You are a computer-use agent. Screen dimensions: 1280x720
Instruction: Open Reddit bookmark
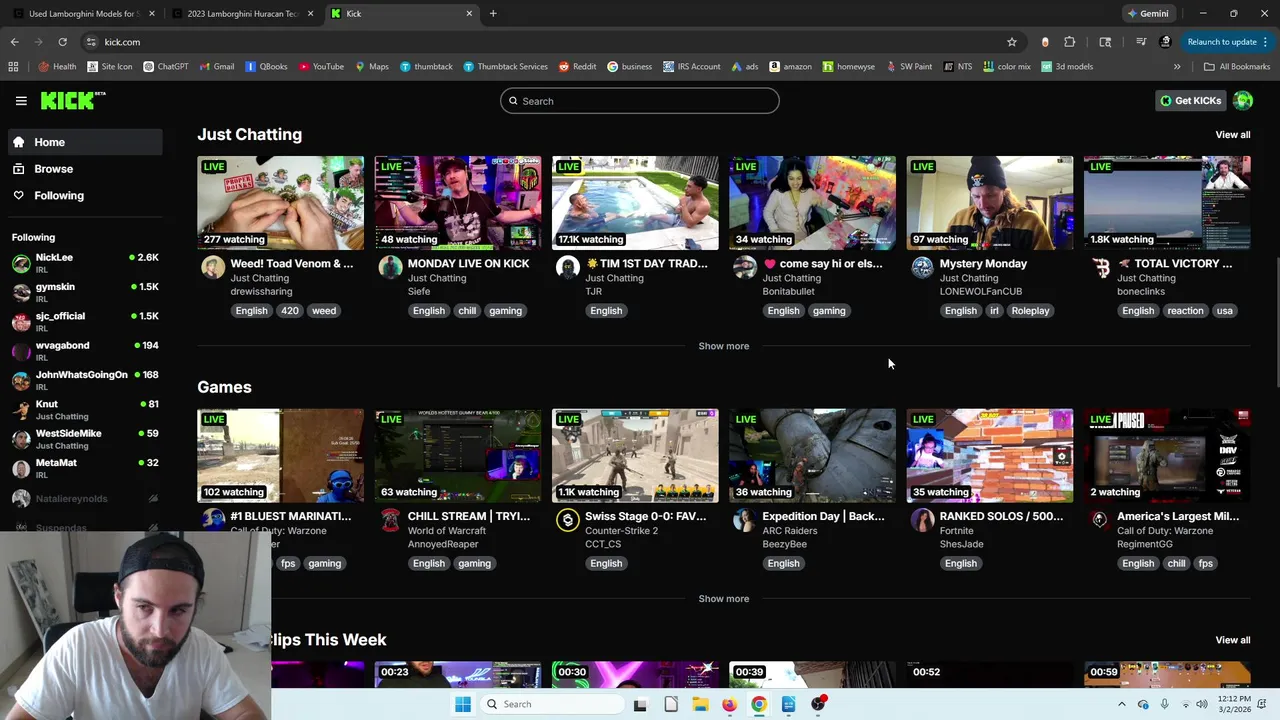pos(577,67)
